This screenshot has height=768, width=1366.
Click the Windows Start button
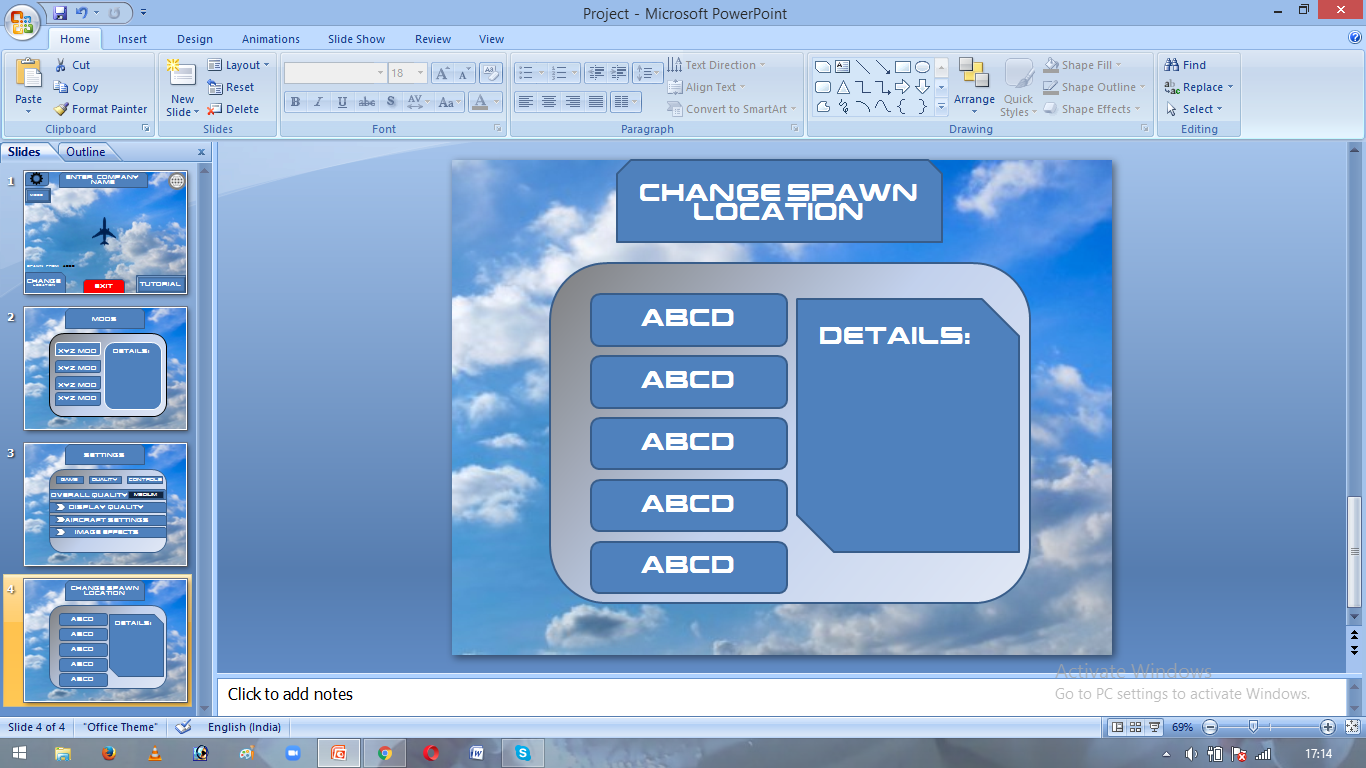pos(18,753)
